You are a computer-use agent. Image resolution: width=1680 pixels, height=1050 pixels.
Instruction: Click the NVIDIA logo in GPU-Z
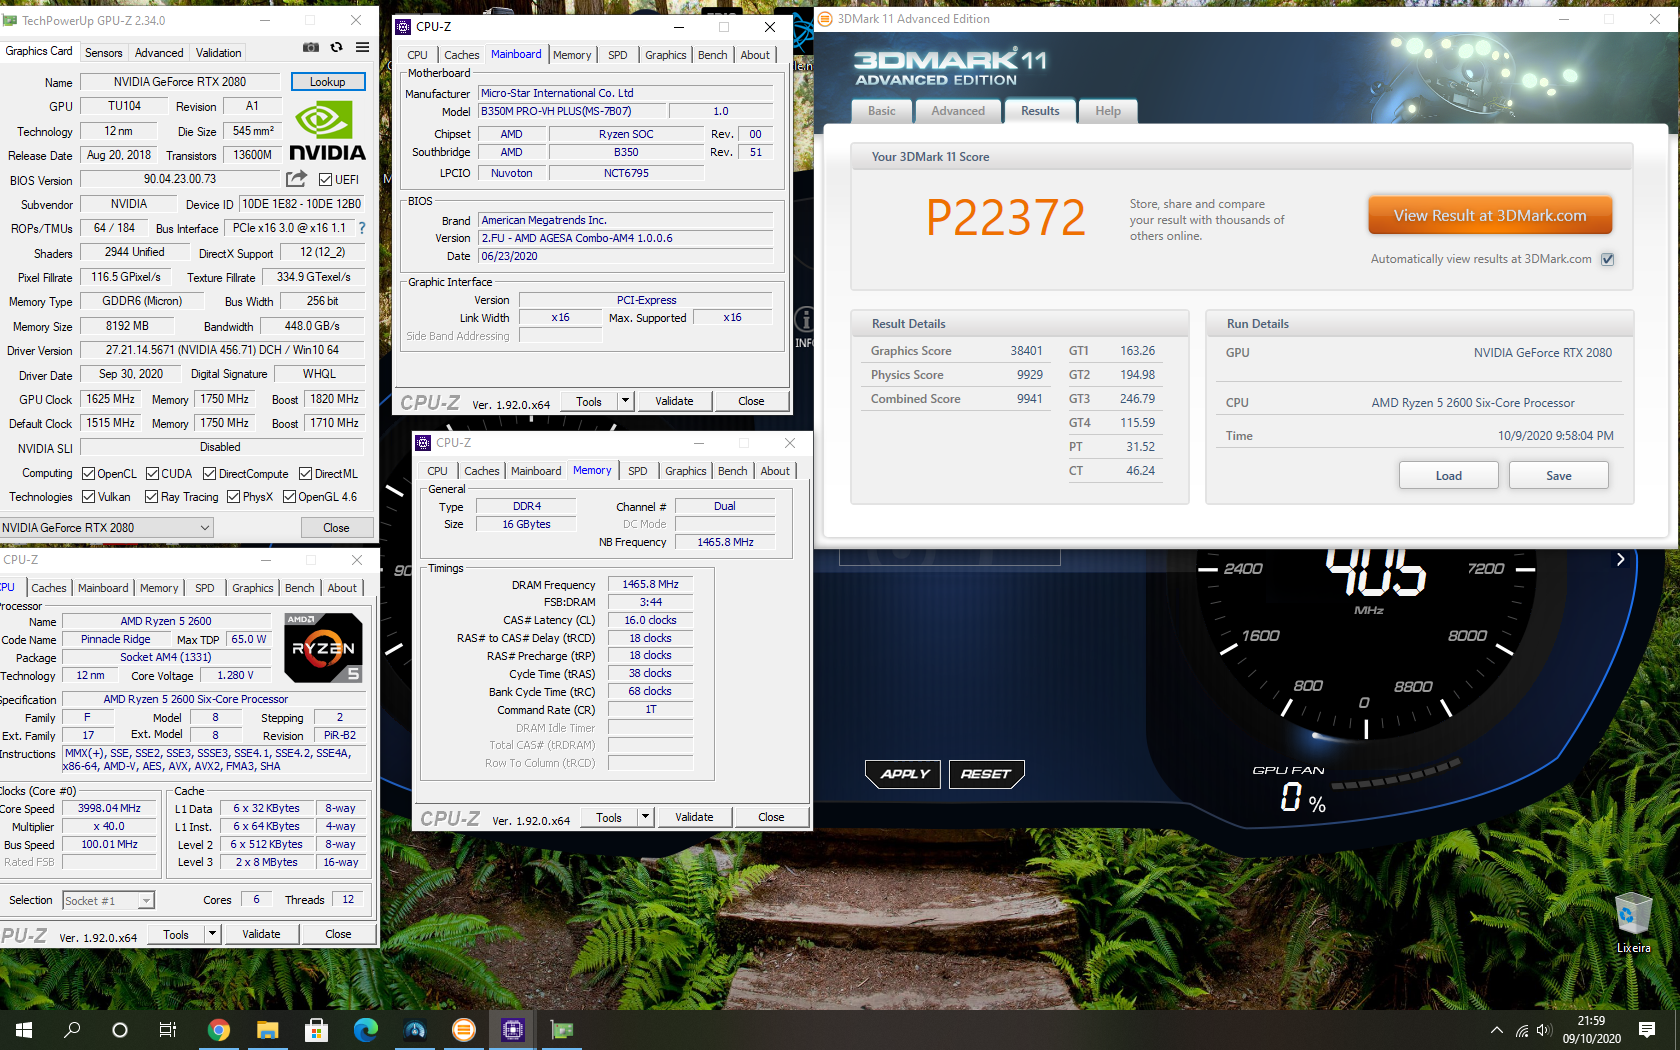pyautogui.click(x=327, y=130)
